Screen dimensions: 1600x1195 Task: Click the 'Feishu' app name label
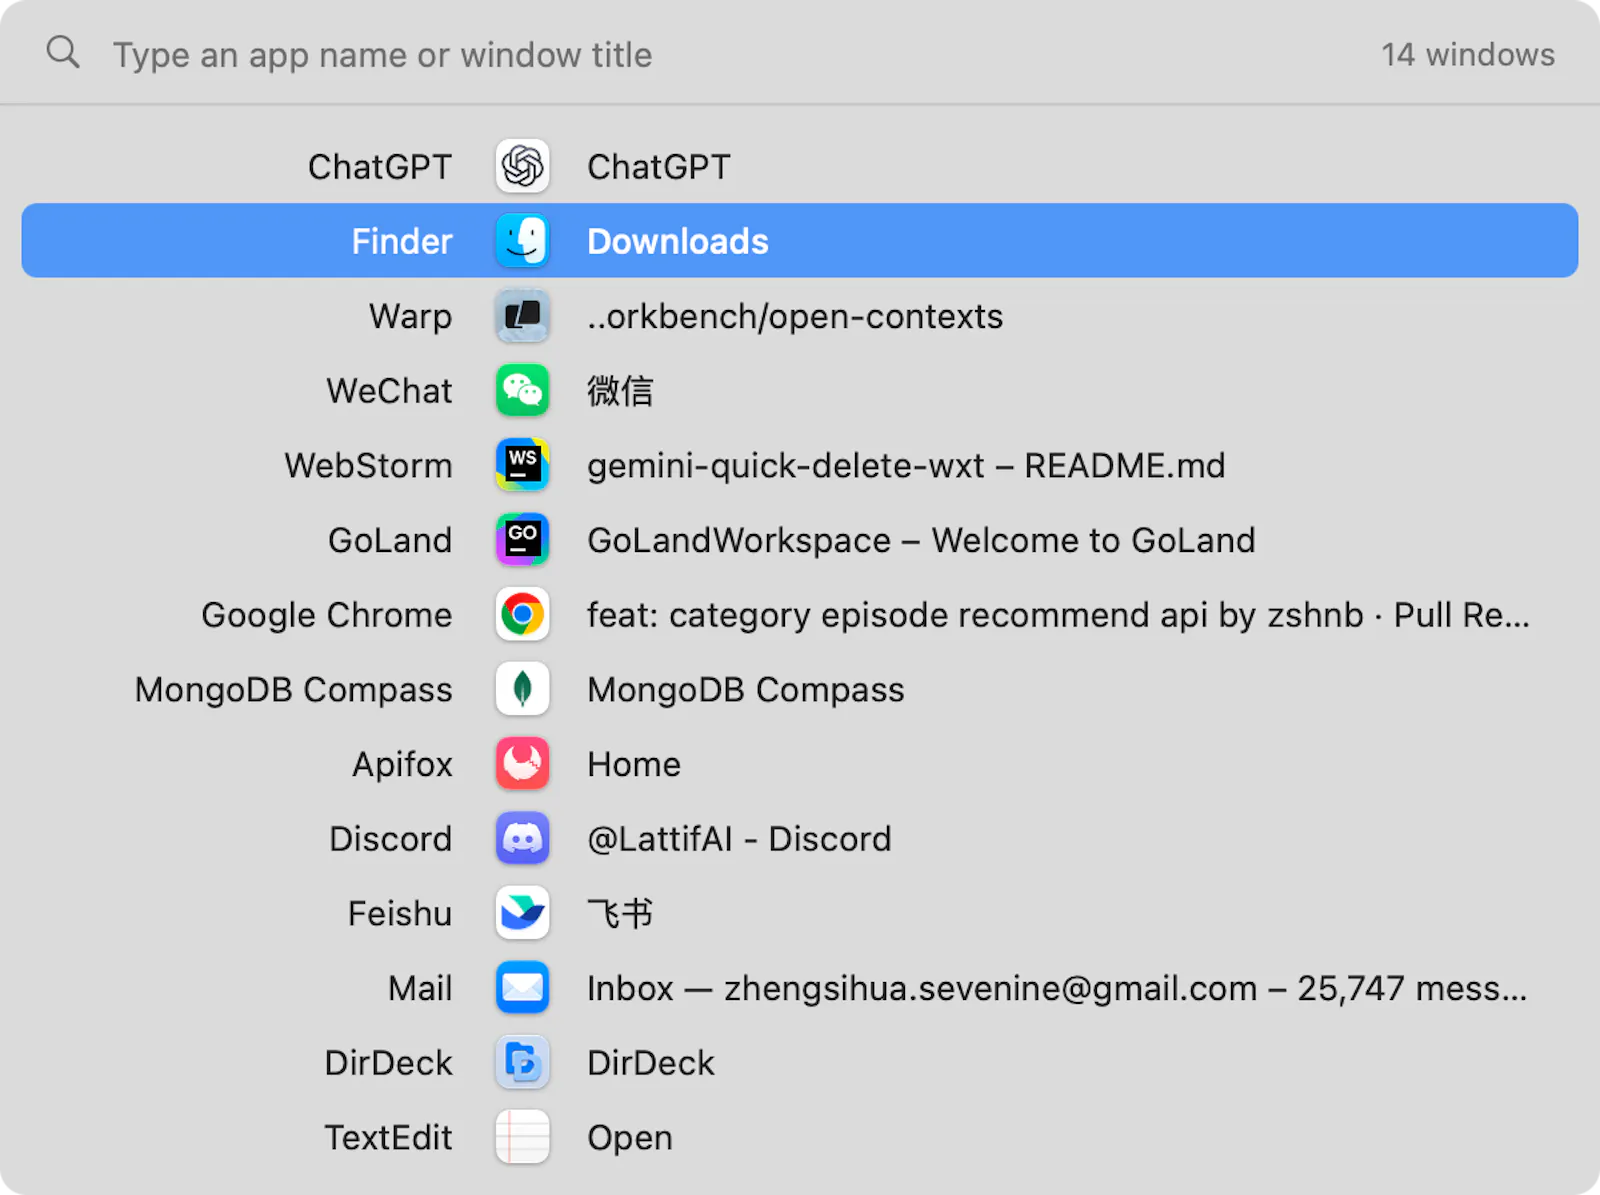coord(400,913)
